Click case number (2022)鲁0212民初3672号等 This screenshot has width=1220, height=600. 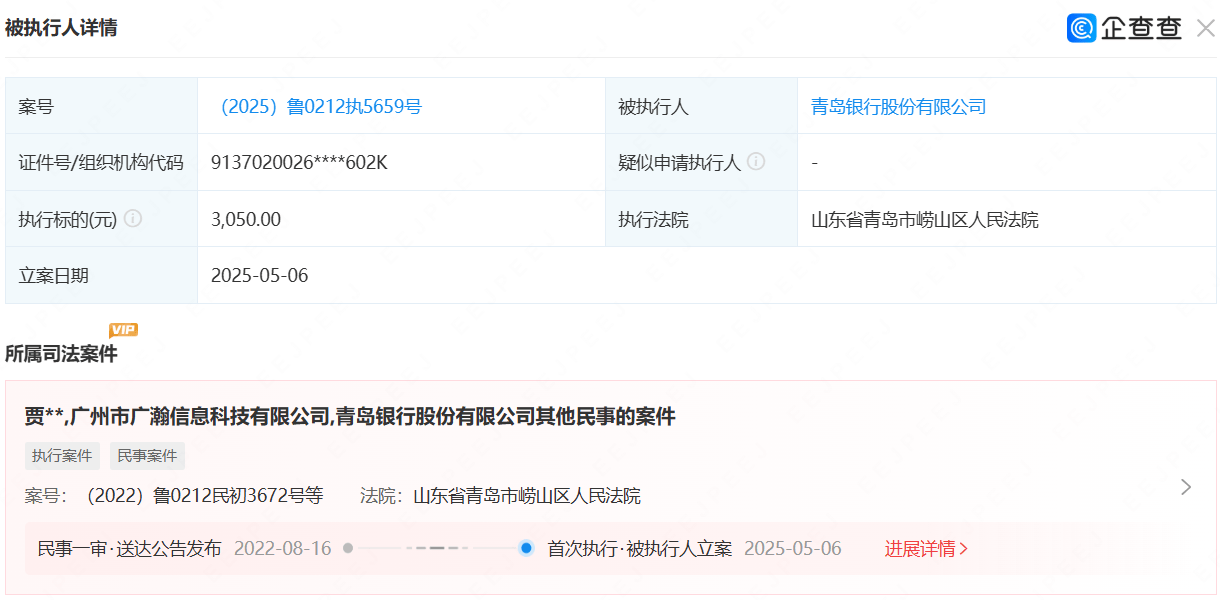(204, 495)
